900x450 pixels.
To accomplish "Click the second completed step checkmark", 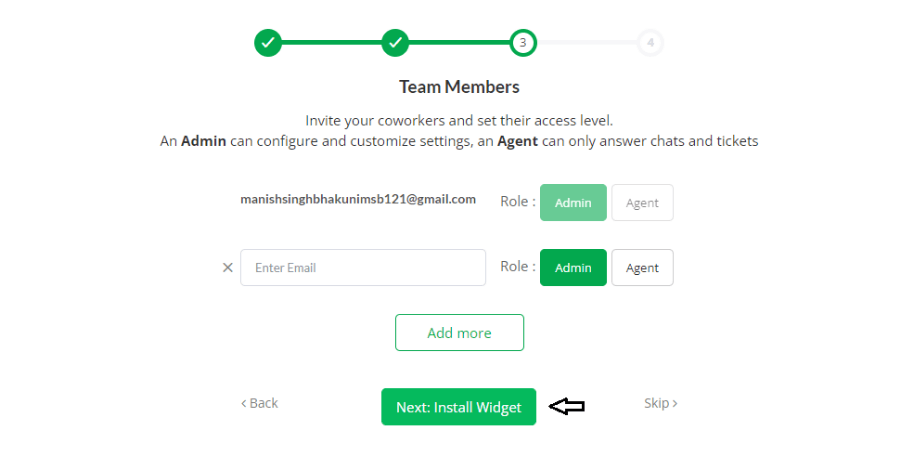I will [x=395, y=42].
